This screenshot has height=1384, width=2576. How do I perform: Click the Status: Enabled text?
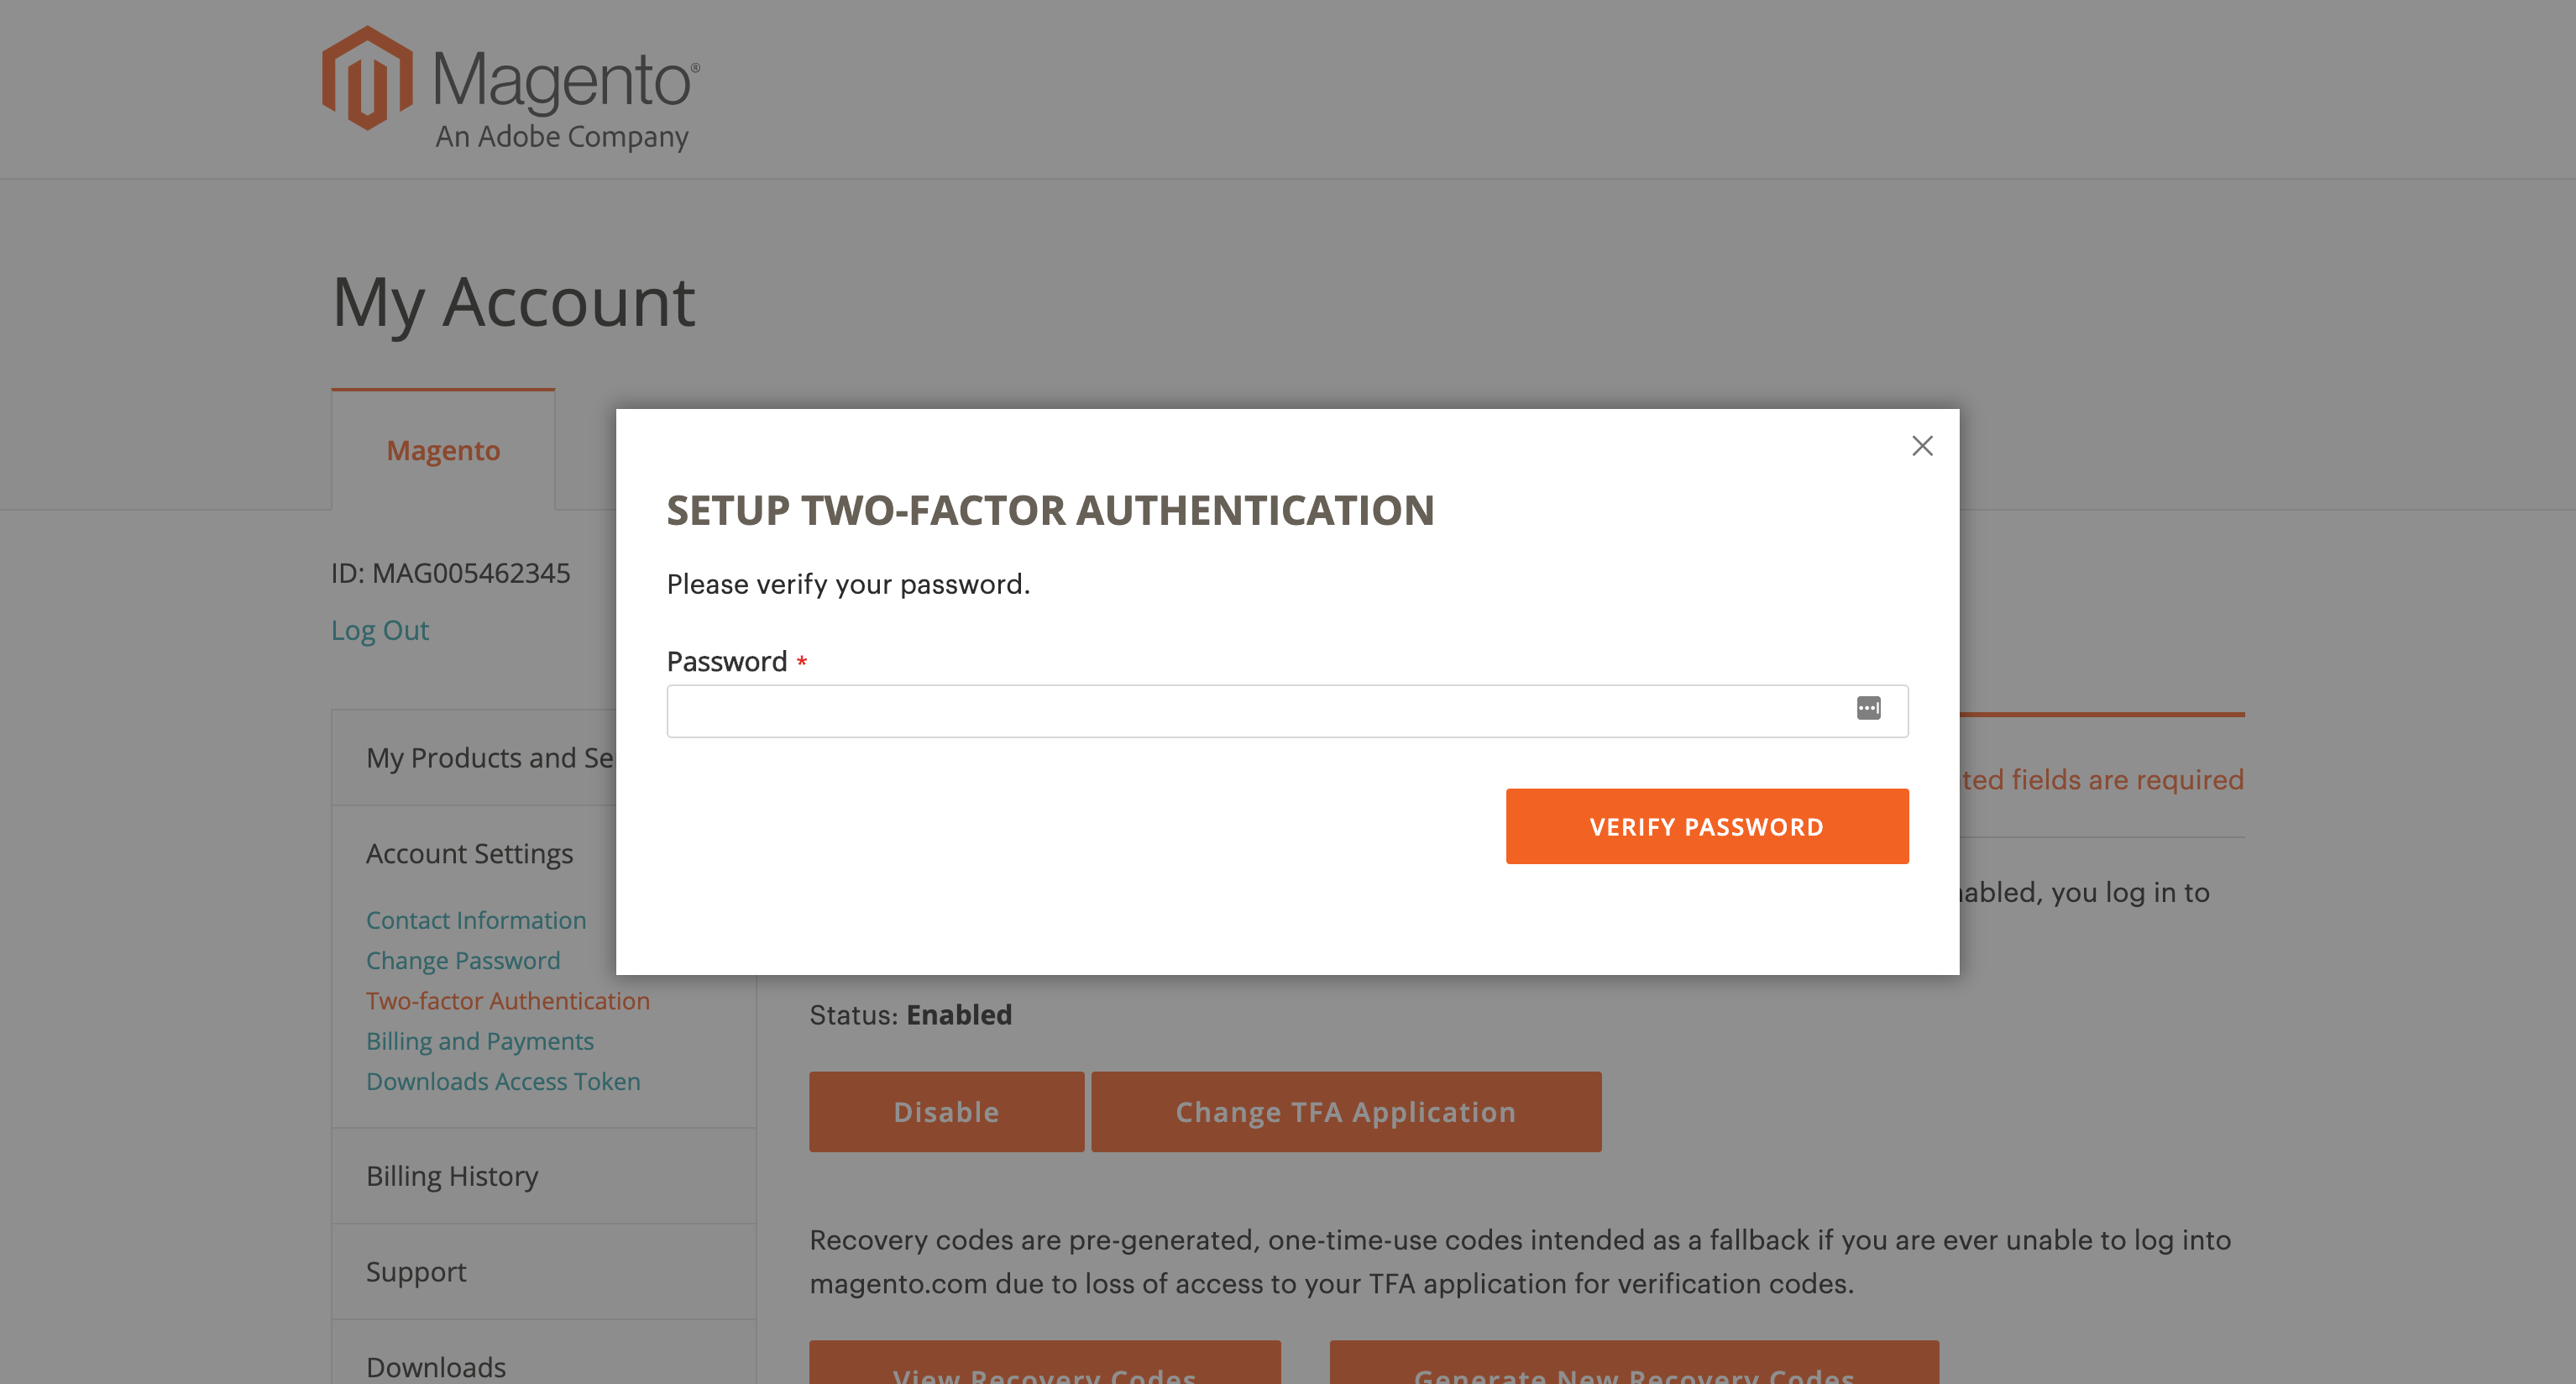911,1015
